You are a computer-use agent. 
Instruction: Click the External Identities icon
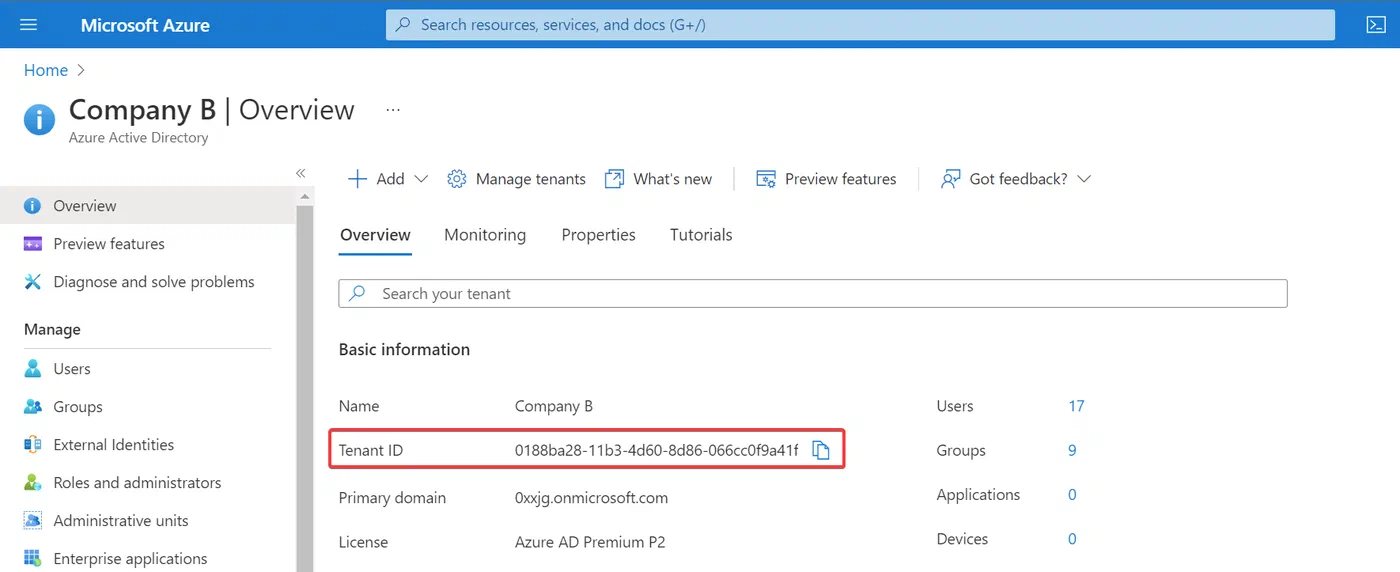[33, 444]
